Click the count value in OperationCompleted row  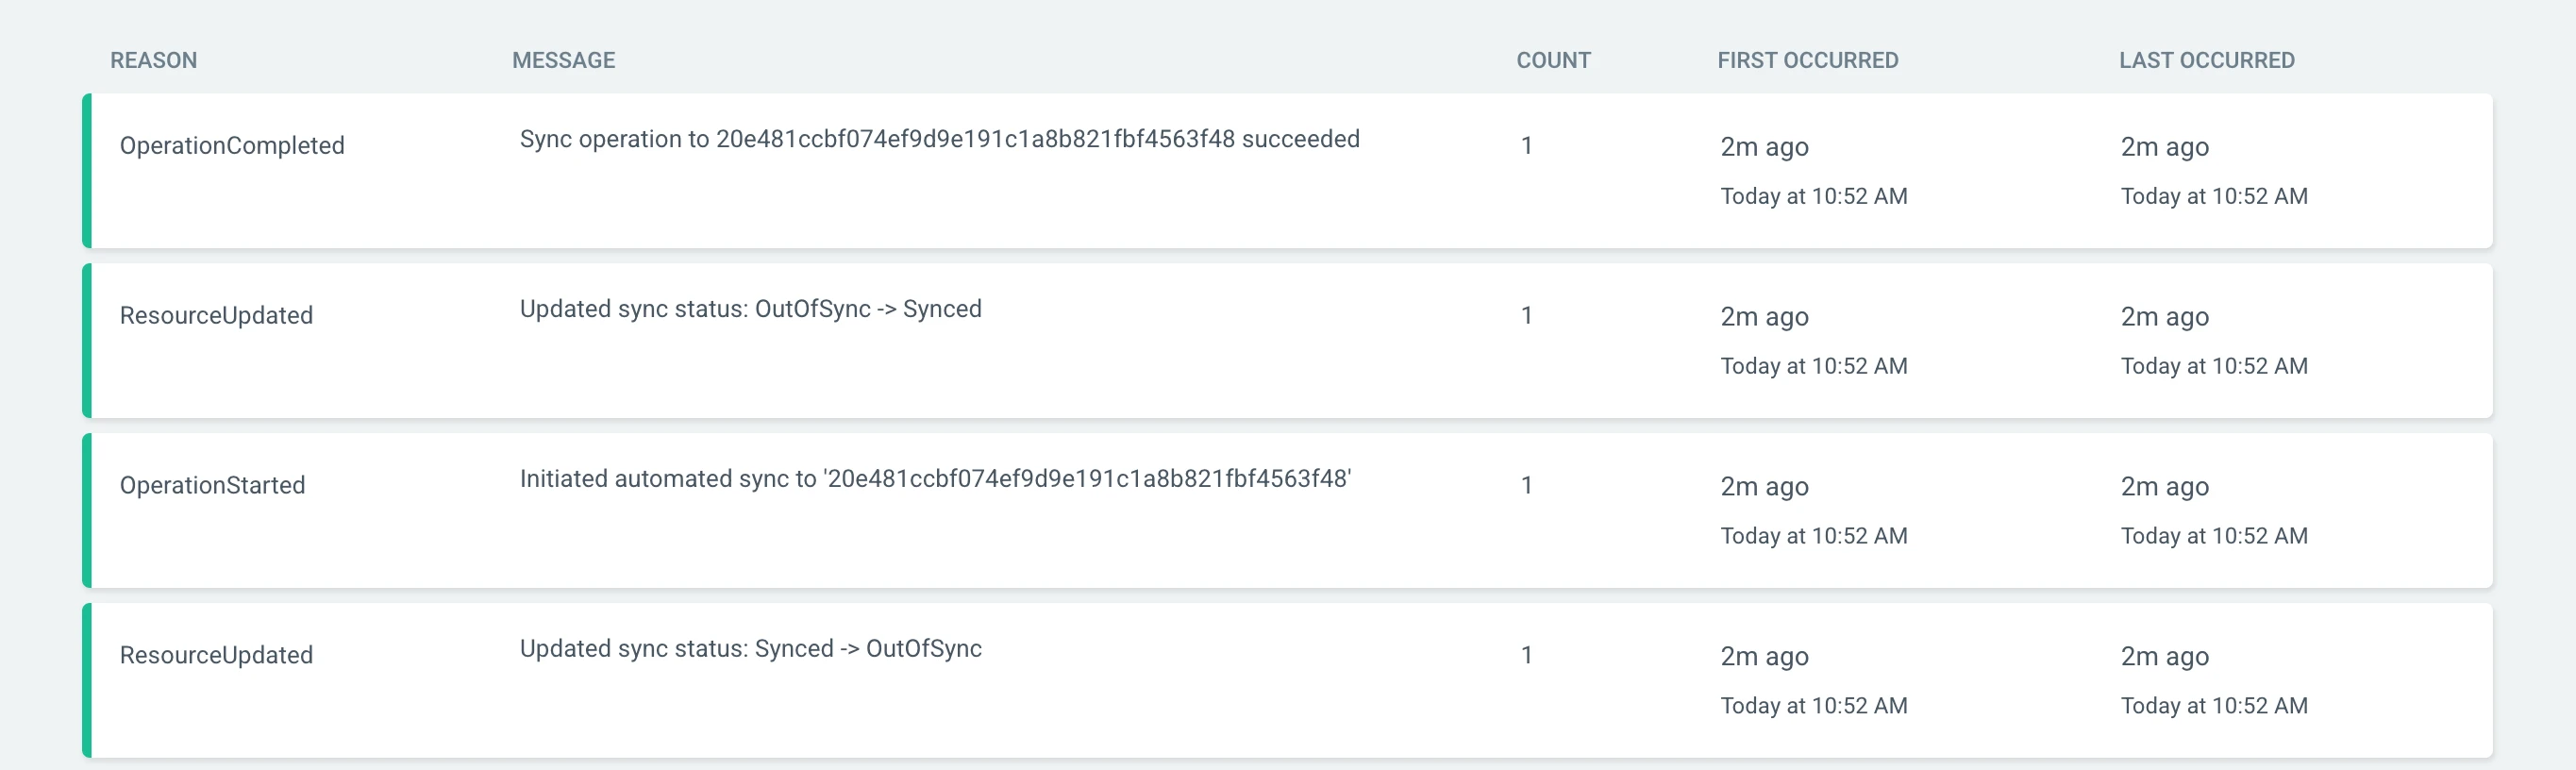(1526, 146)
